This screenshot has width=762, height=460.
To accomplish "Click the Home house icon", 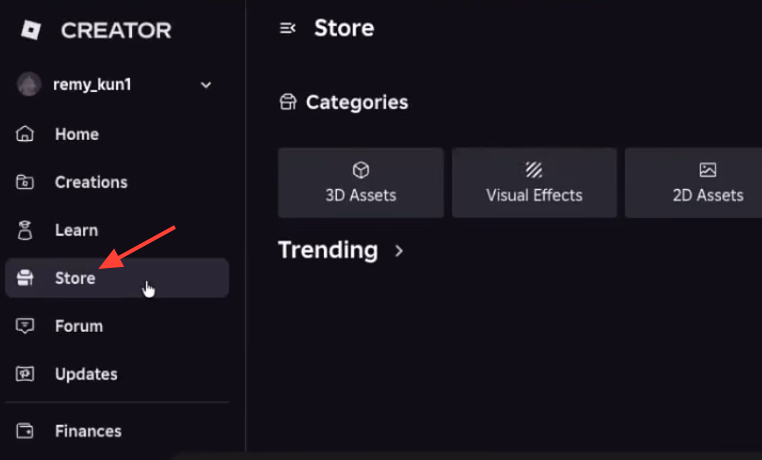I will click(x=25, y=134).
